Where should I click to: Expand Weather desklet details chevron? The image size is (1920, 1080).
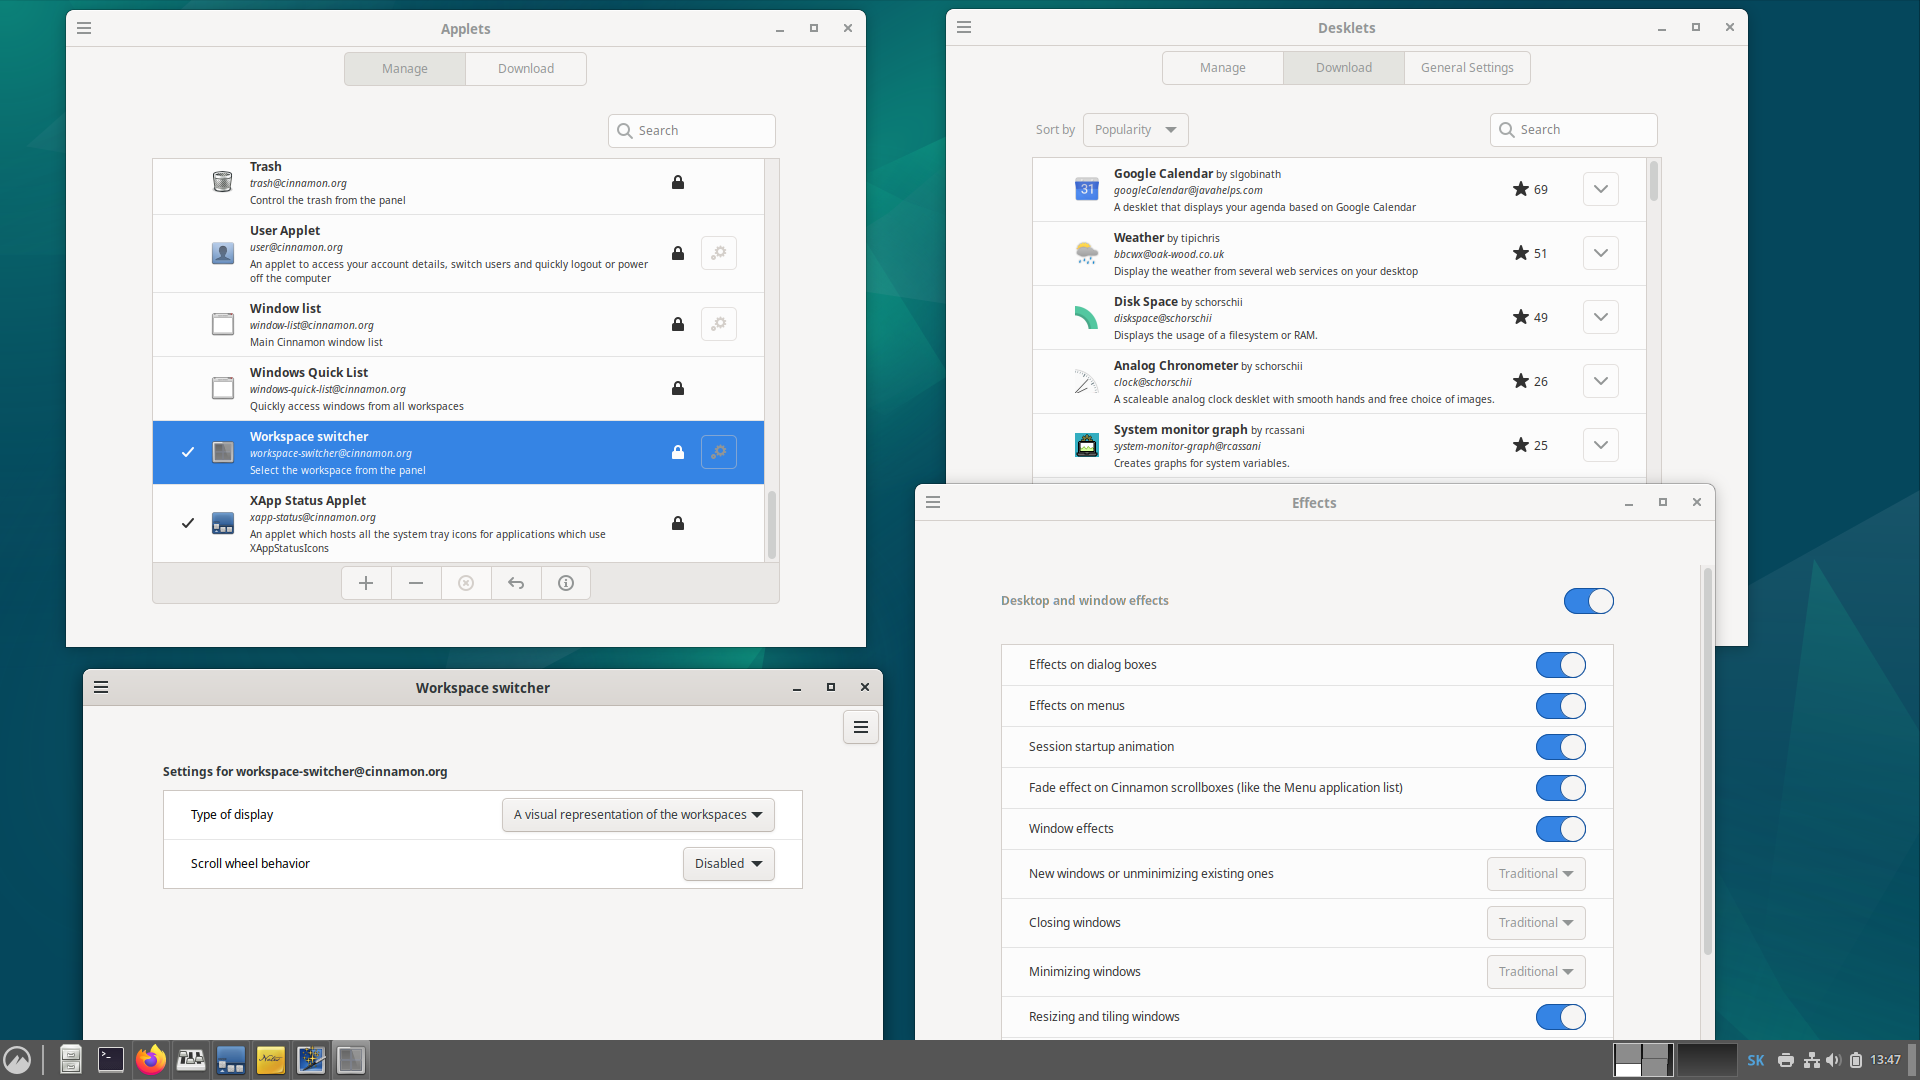point(1601,253)
